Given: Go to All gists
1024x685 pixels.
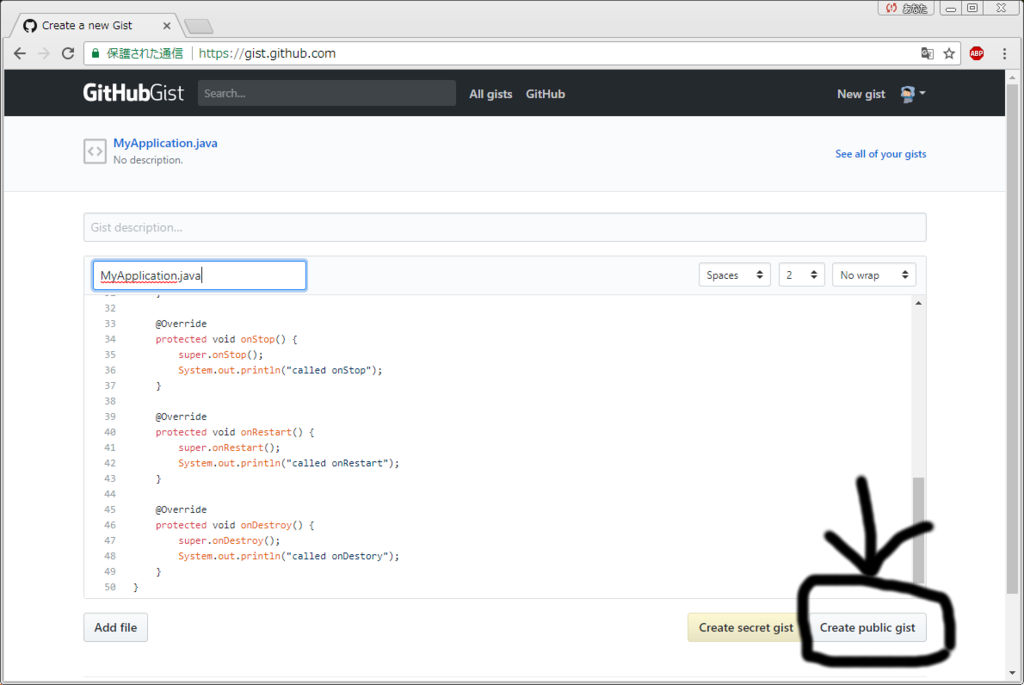Looking at the screenshot, I should click(x=490, y=94).
